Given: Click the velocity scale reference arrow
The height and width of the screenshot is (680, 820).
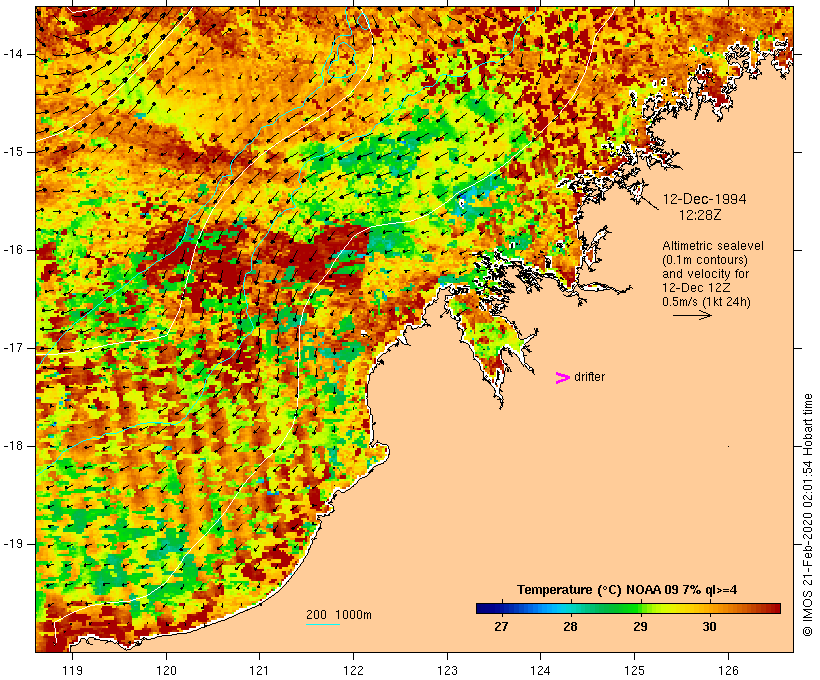Looking at the screenshot, I should pyautogui.click(x=692, y=315).
